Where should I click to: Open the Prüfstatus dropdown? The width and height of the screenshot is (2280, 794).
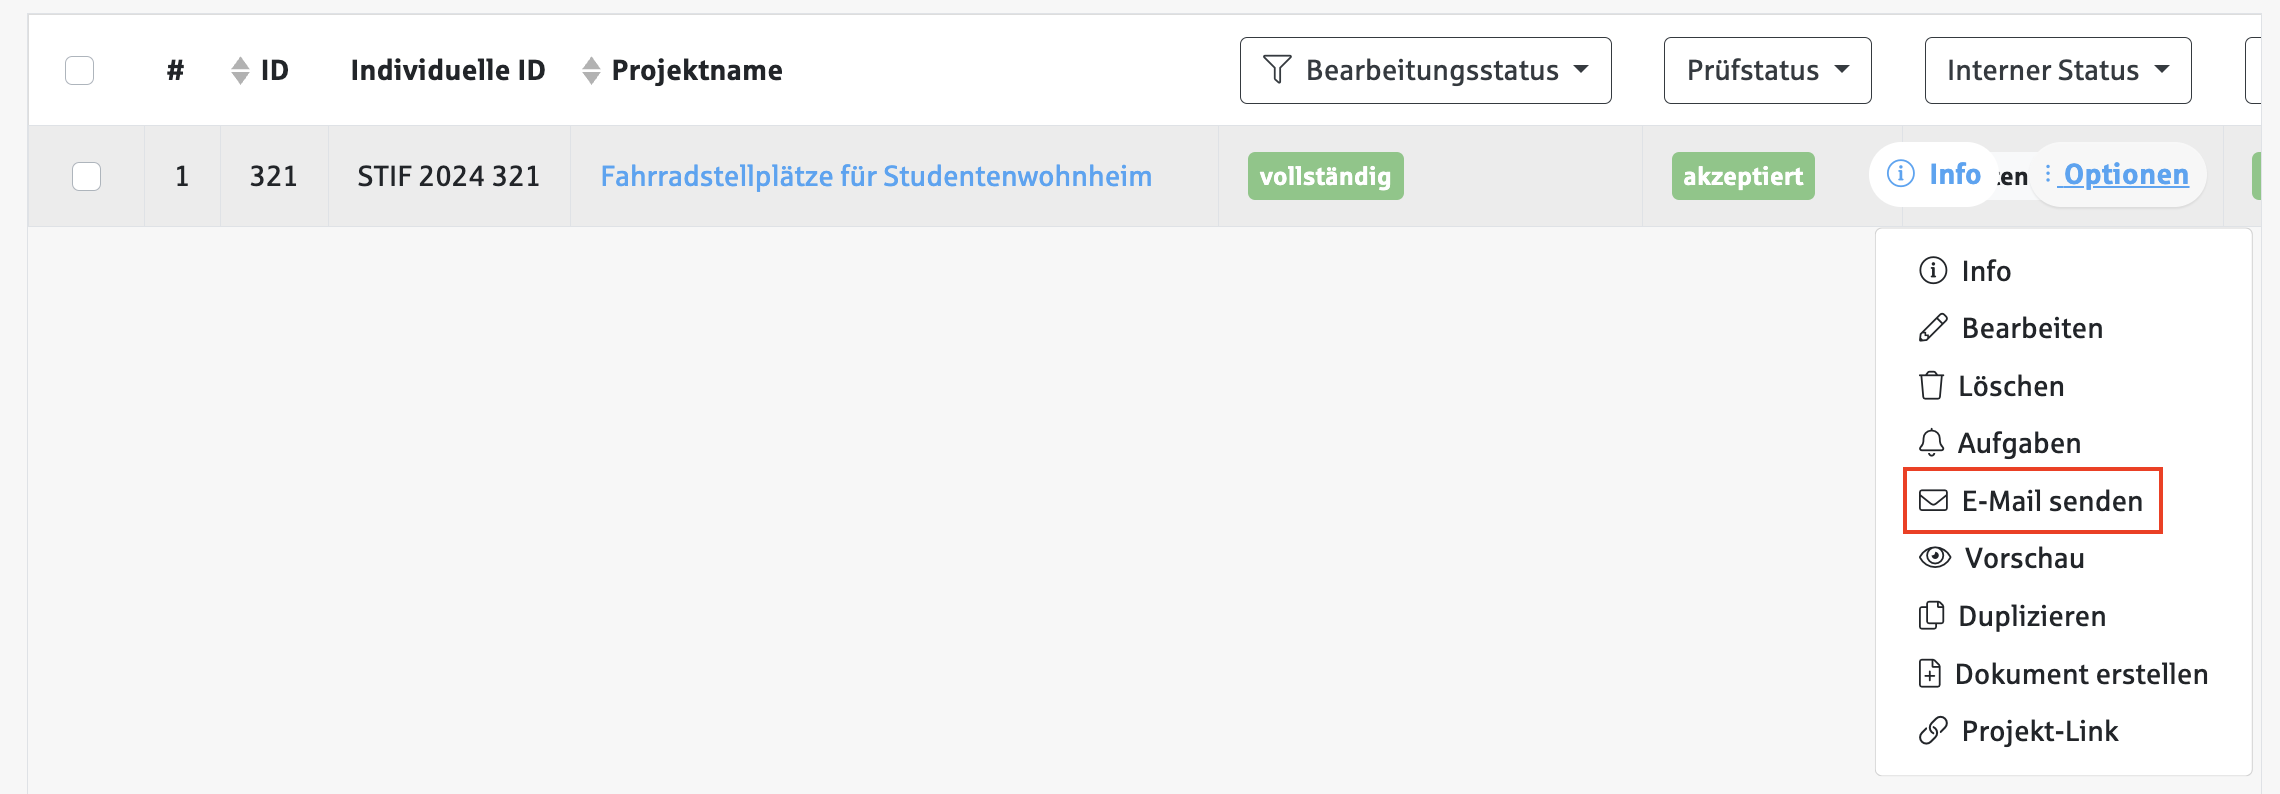coord(1767,70)
